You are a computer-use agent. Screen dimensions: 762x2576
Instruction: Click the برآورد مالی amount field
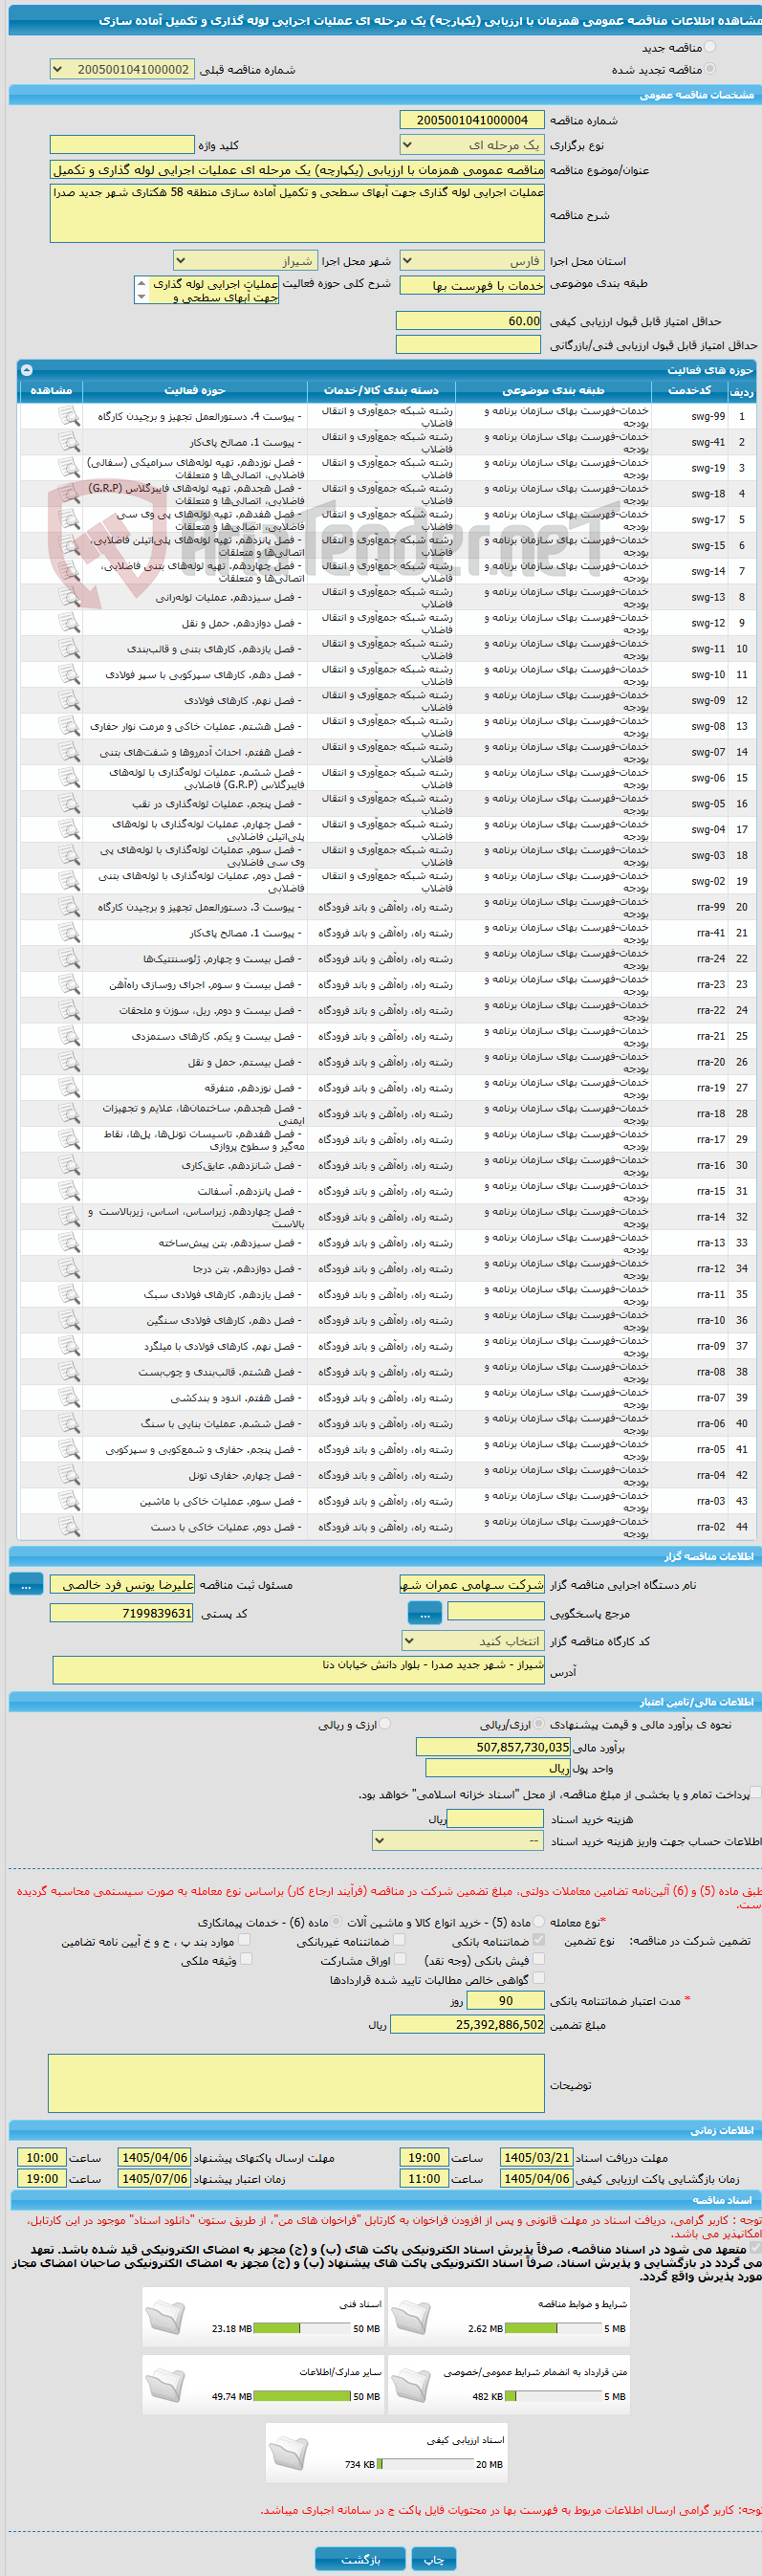click(x=493, y=1747)
